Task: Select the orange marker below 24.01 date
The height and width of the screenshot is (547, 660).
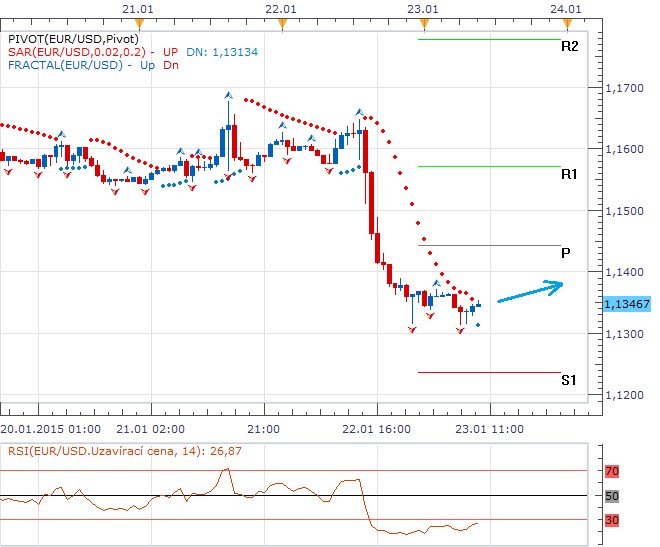Action: 567,22
